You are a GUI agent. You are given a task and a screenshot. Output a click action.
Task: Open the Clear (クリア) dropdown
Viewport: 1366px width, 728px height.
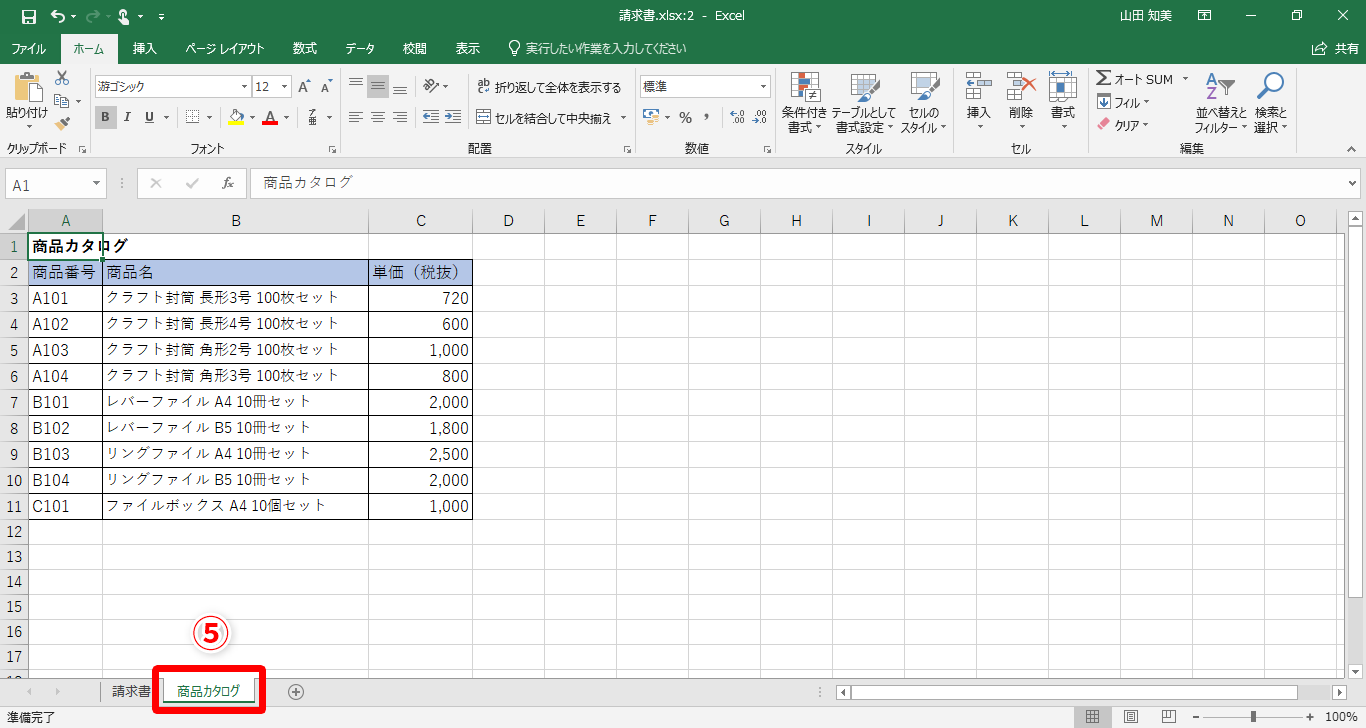tap(1124, 125)
